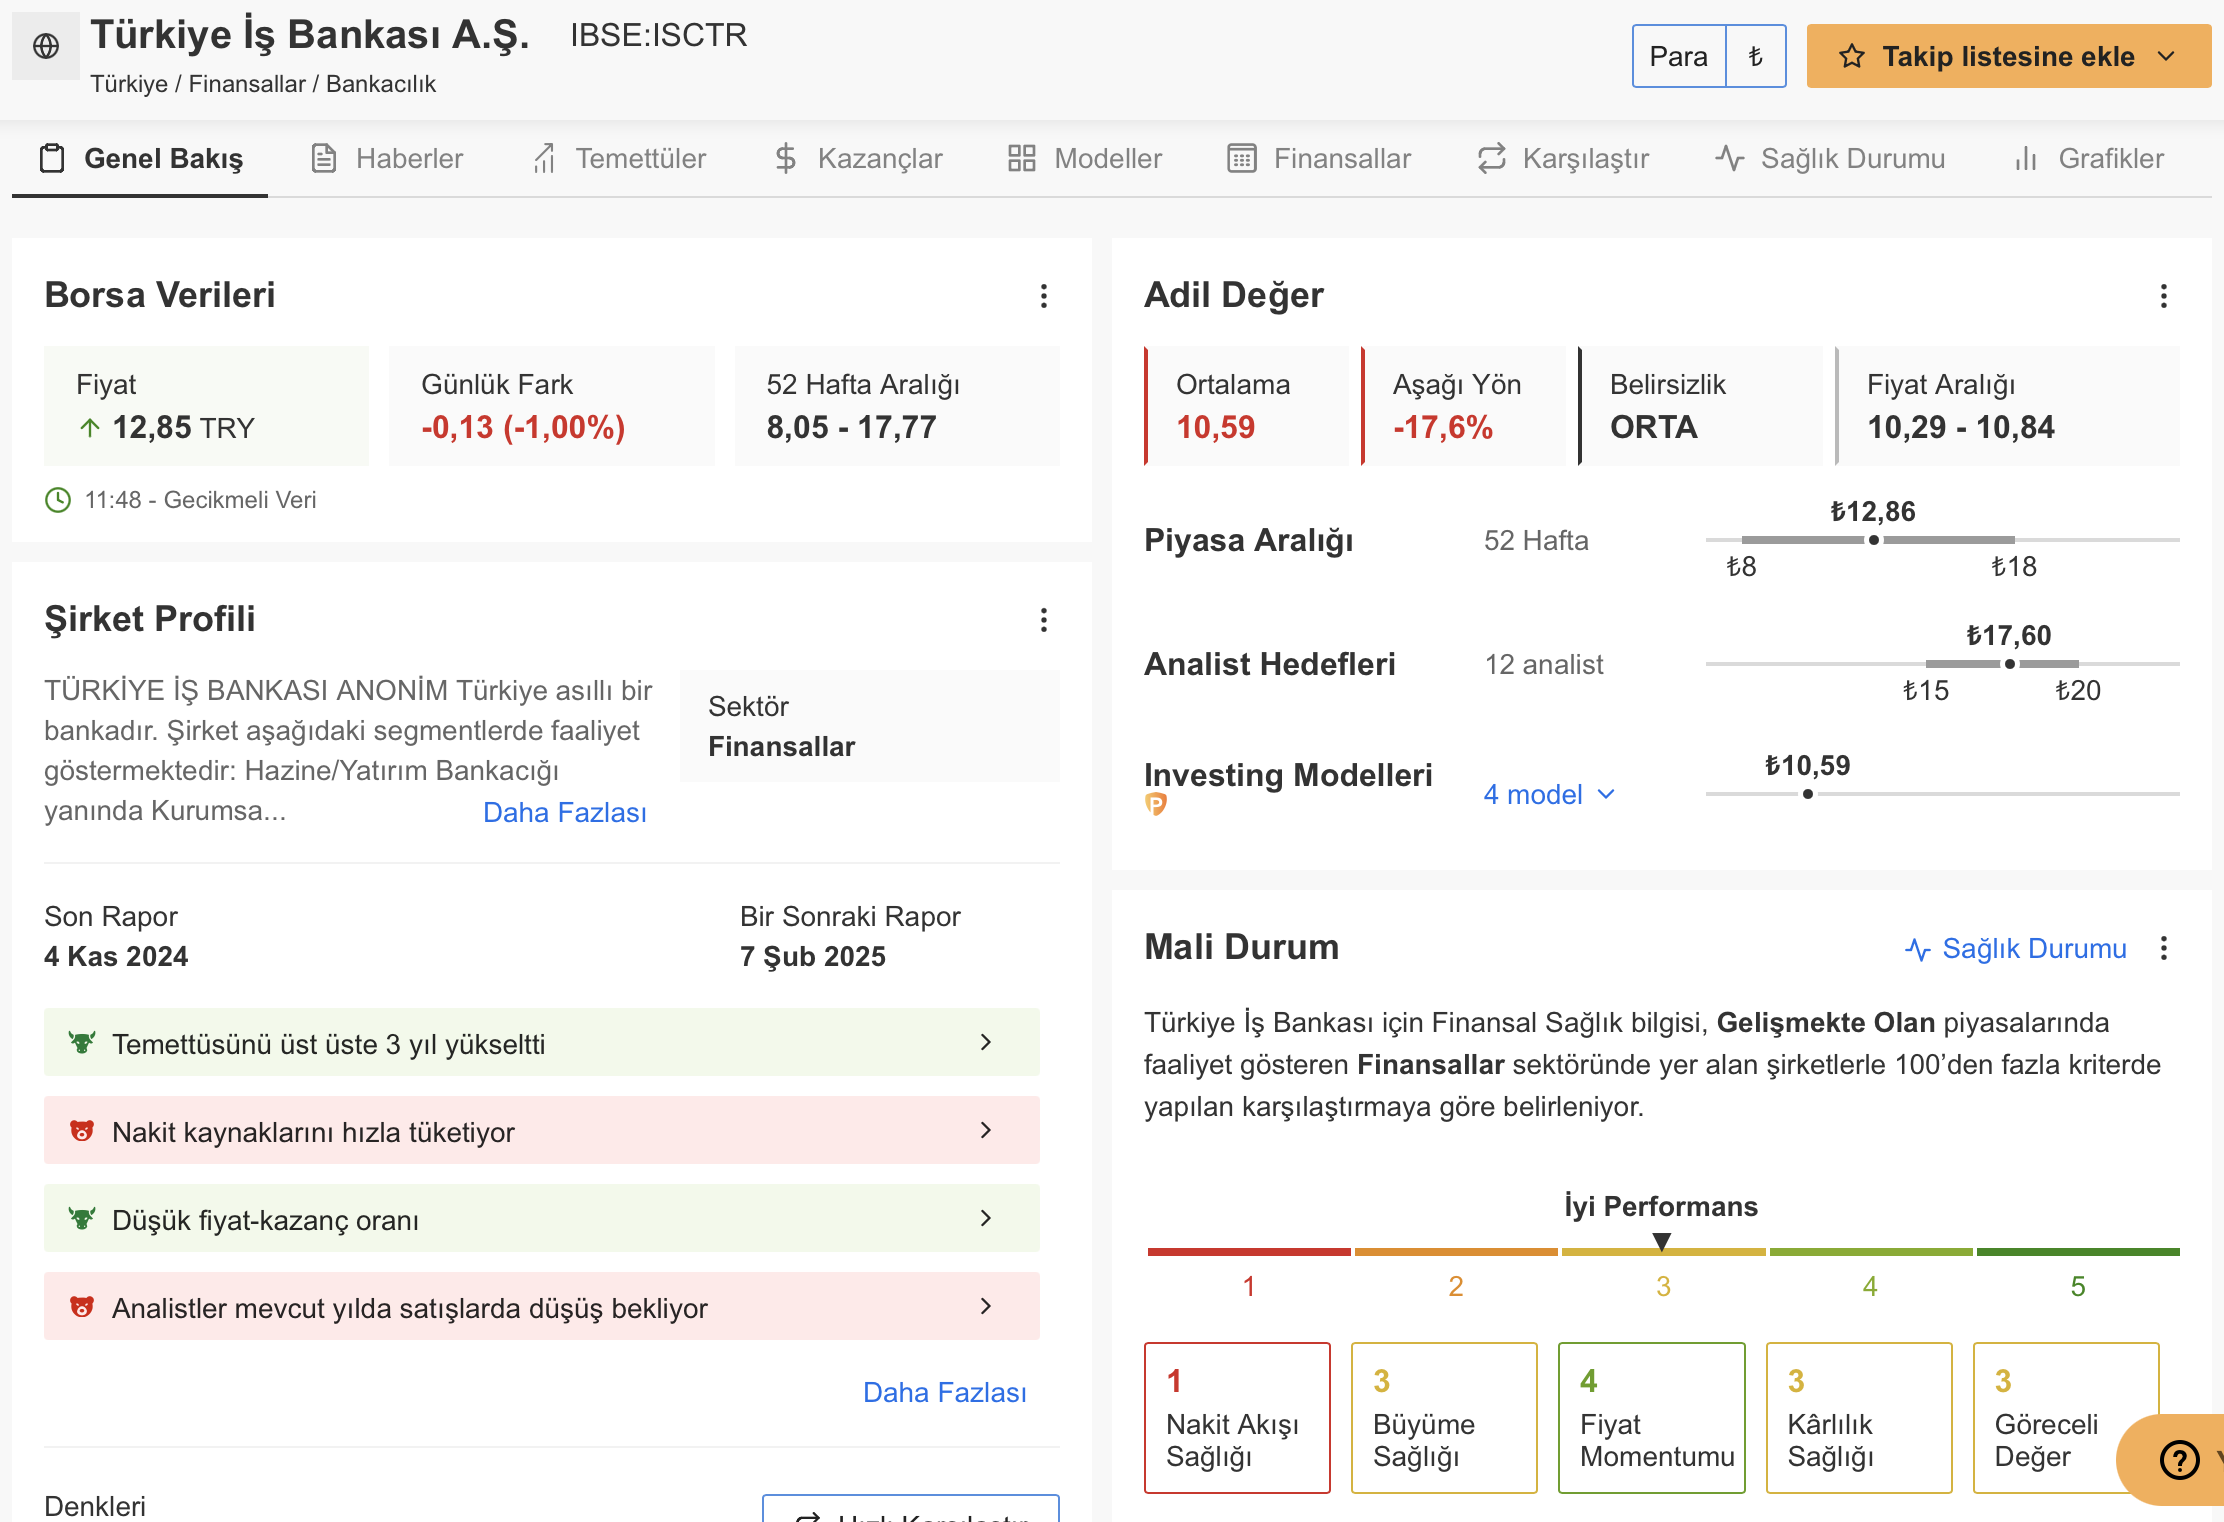Click the performance score triangle indicator
The height and width of the screenshot is (1522, 2224).
1662,1242
